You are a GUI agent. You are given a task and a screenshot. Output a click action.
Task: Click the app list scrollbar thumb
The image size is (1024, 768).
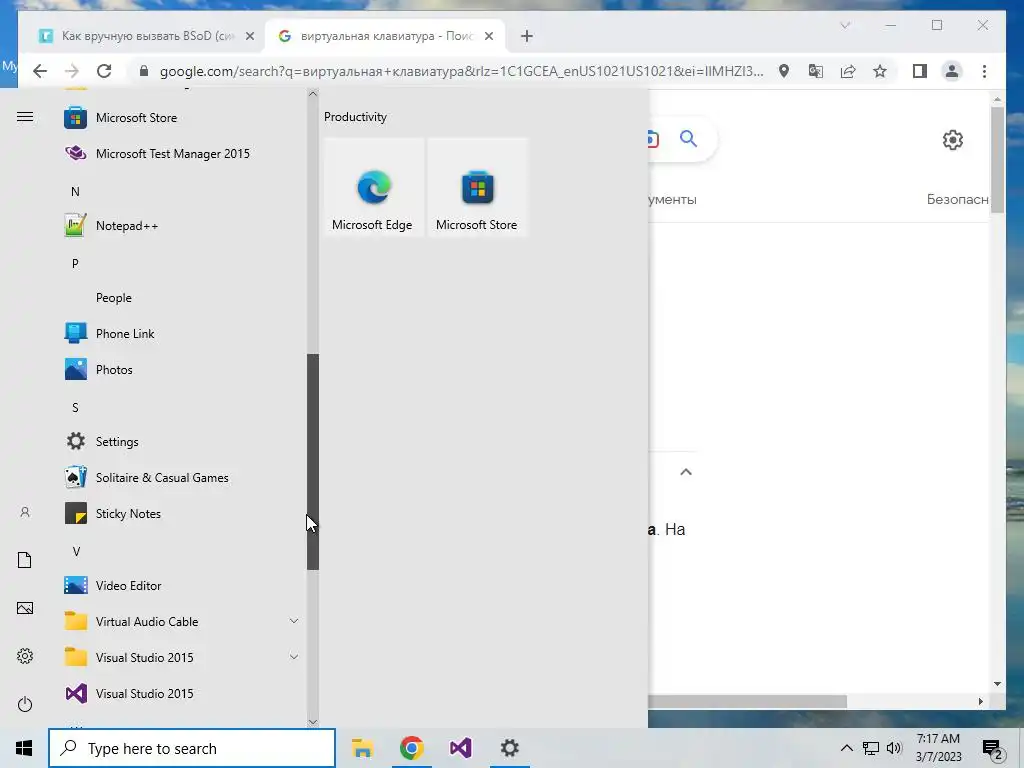[313, 462]
